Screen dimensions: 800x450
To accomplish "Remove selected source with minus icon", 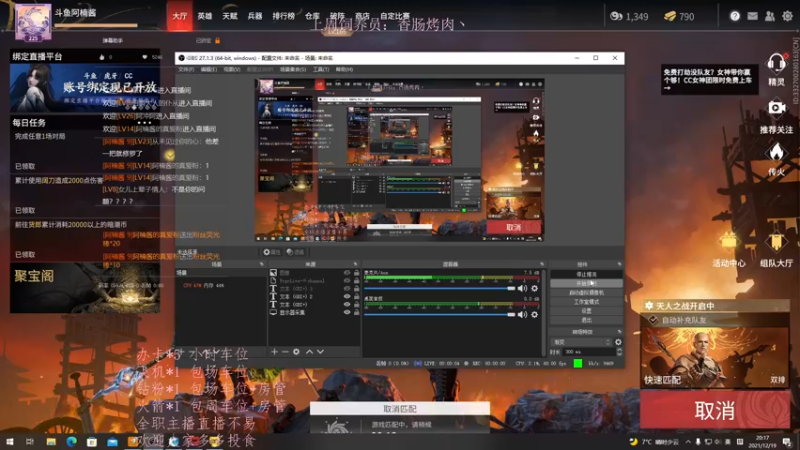I will click(285, 352).
